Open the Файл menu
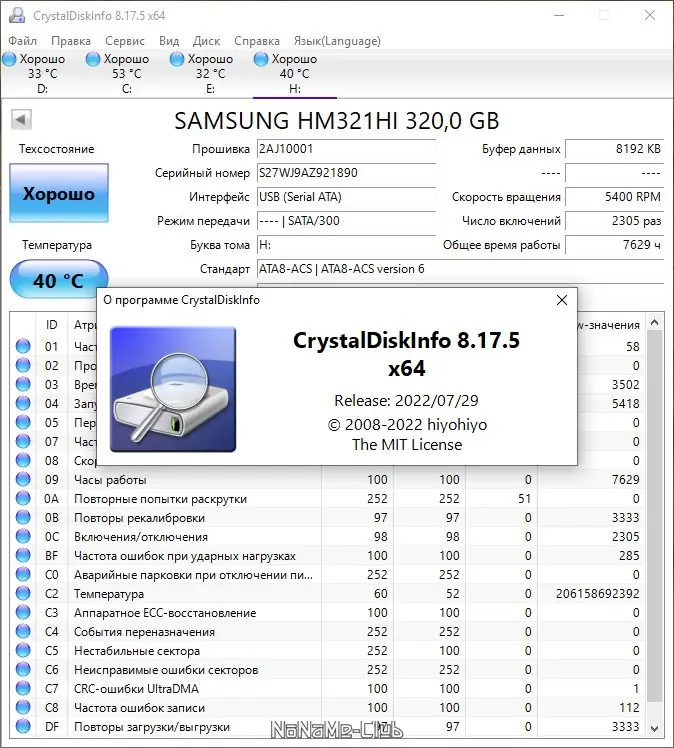 (x=22, y=41)
